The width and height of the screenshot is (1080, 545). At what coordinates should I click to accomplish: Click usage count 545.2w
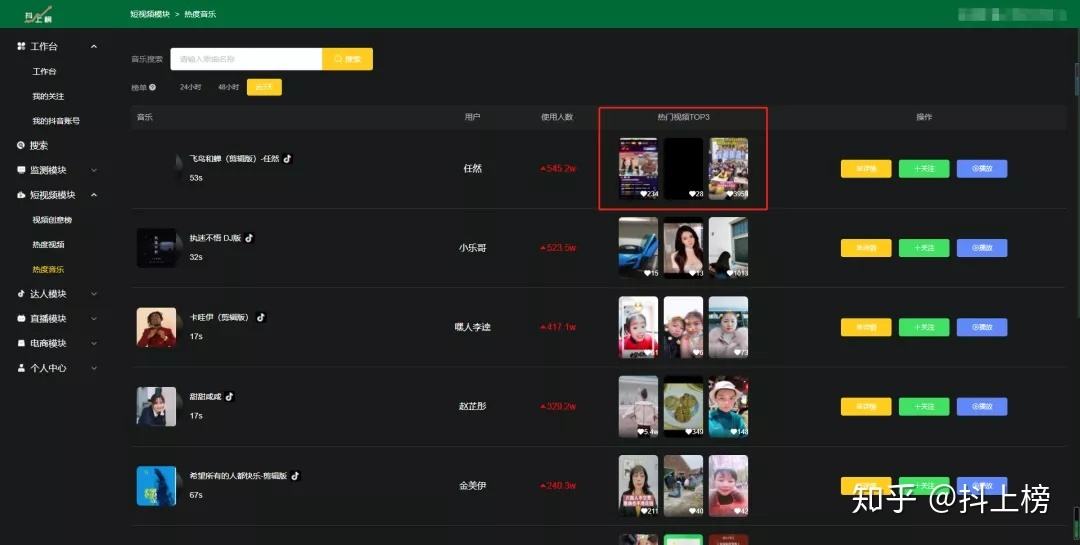(x=557, y=169)
